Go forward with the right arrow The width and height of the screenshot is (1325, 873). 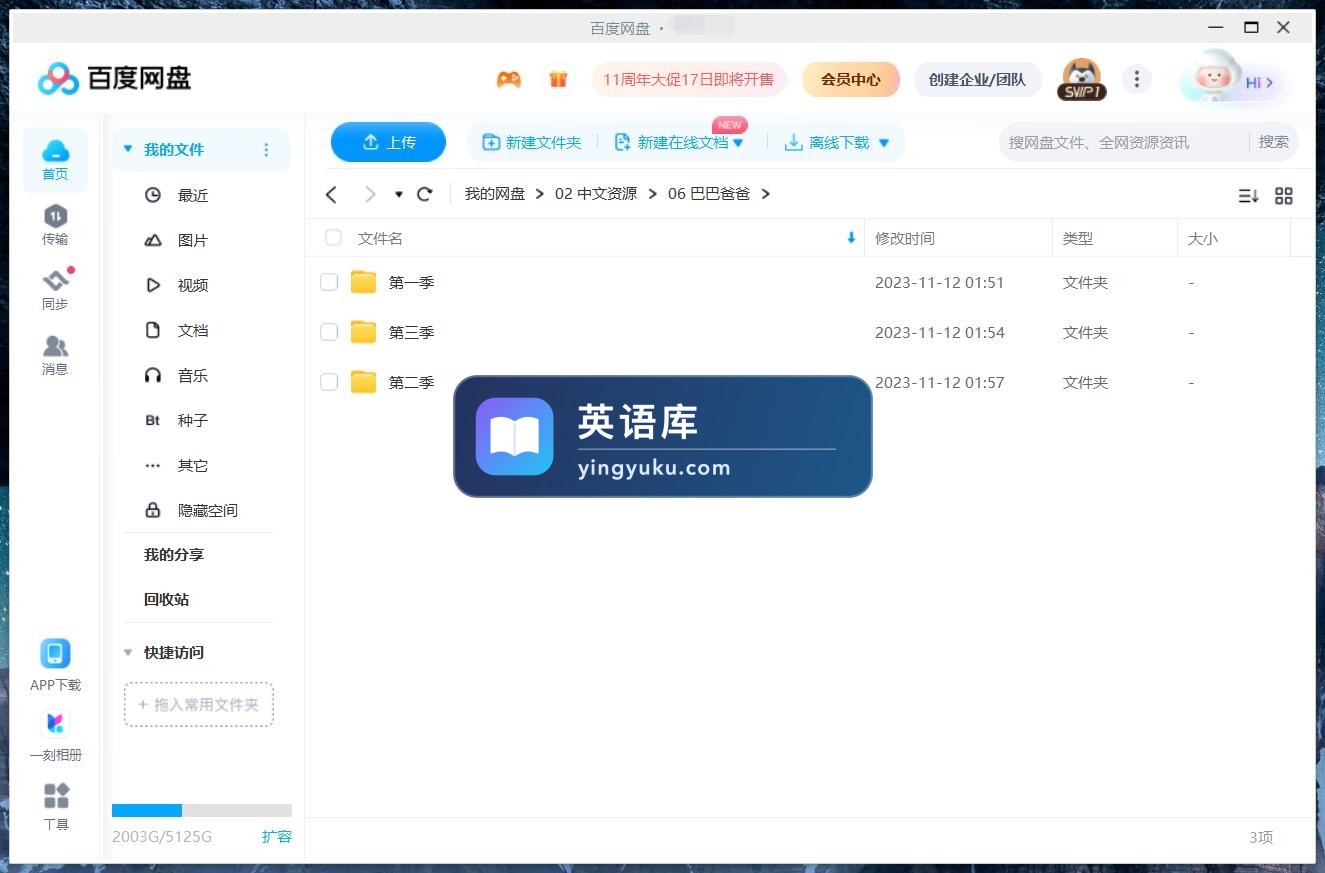pos(370,194)
